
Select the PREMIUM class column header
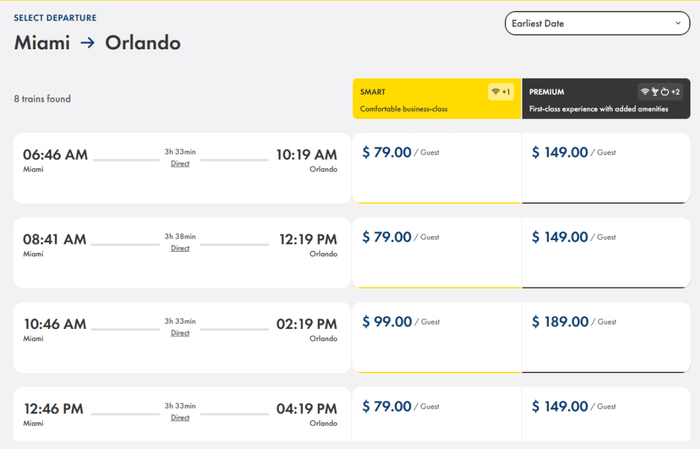[x=606, y=99]
